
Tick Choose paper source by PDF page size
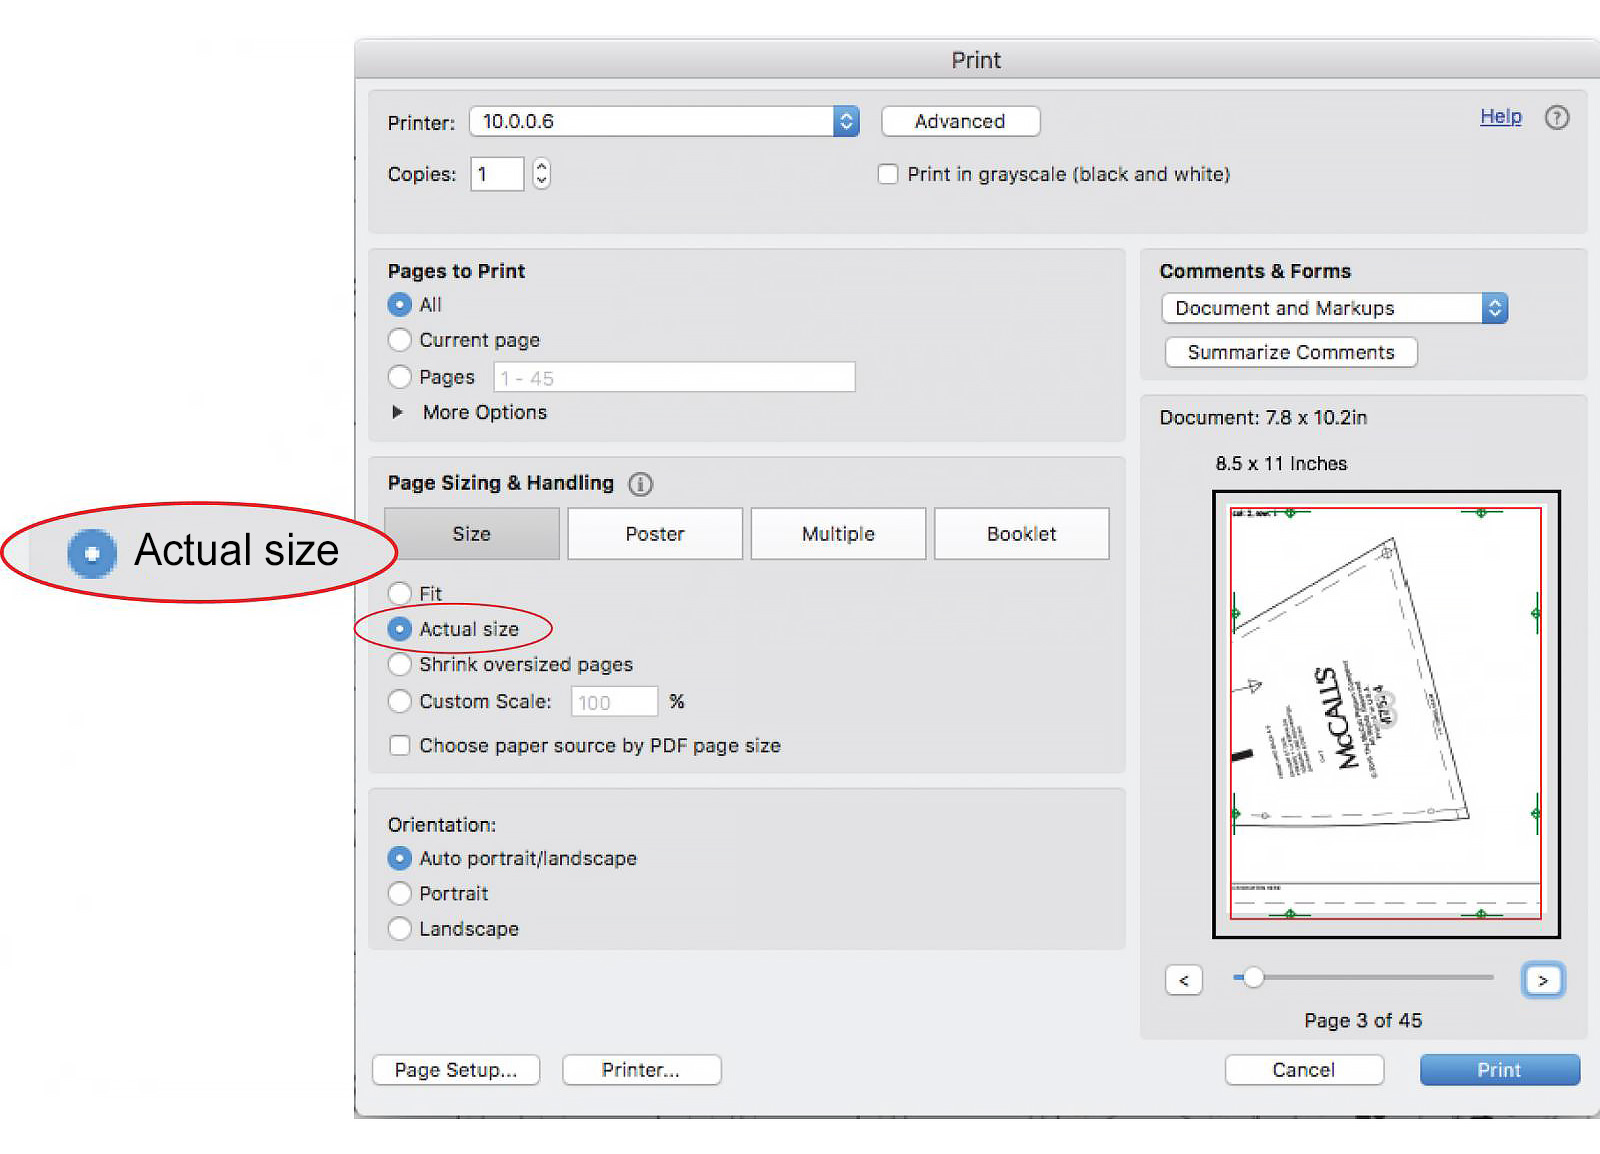click(x=399, y=745)
